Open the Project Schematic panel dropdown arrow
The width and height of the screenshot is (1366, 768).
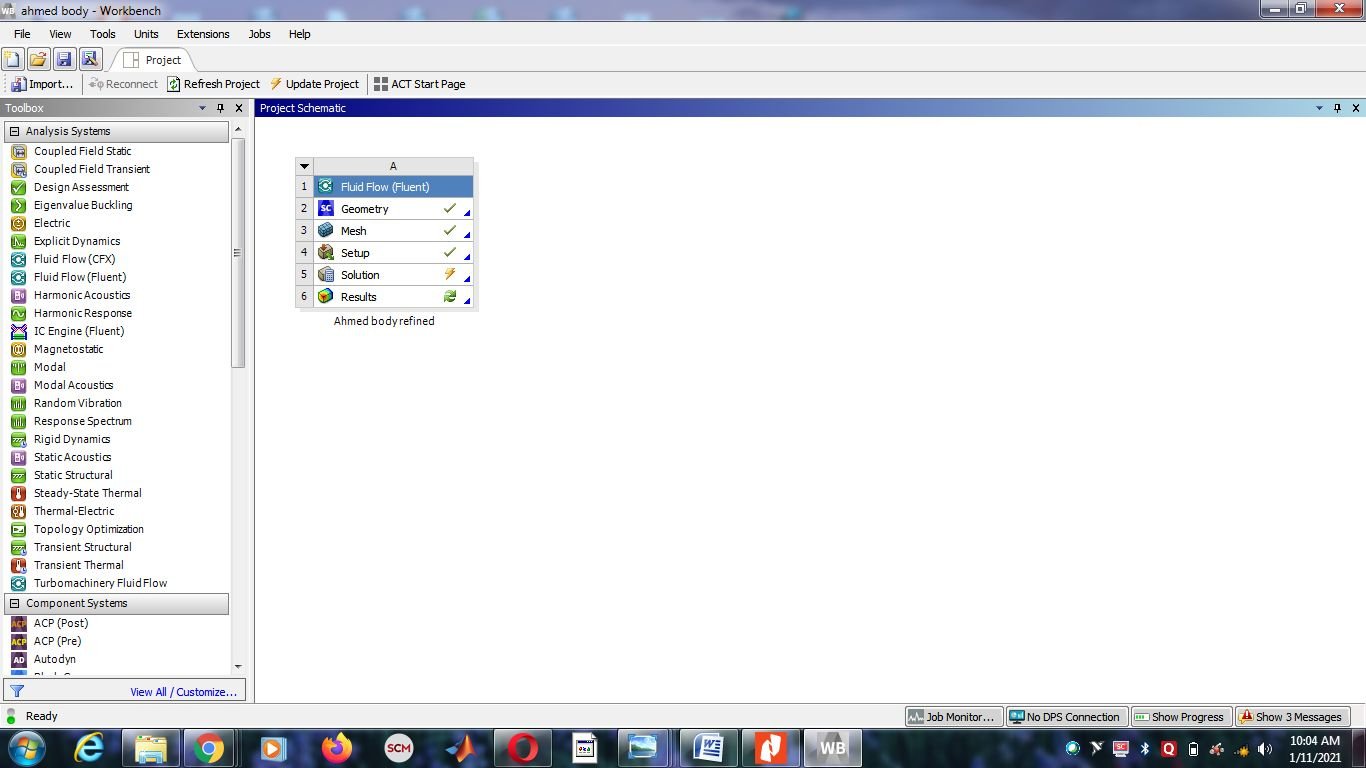click(1320, 108)
